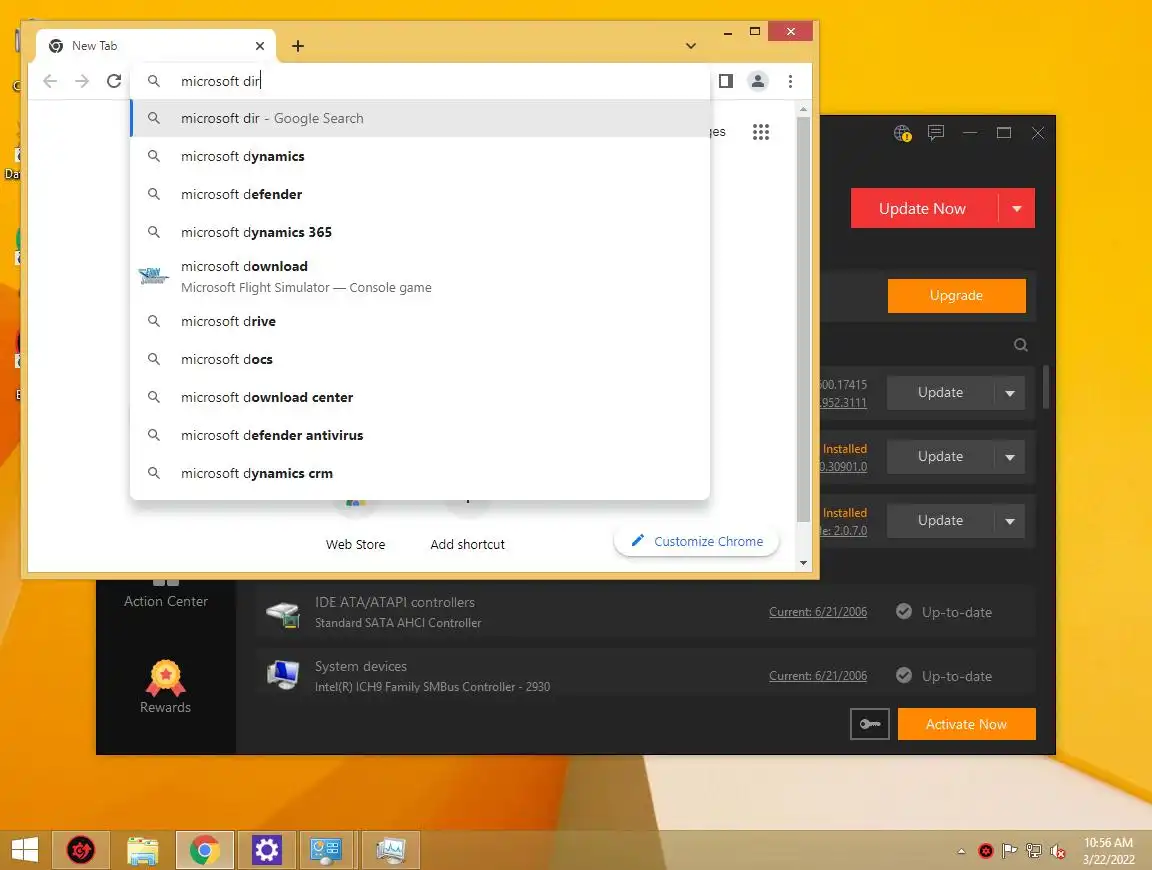Click the Flight Simulator suggestion thumbnail
This screenshot has height=870, width=1152.
click(x=154, y=276)
